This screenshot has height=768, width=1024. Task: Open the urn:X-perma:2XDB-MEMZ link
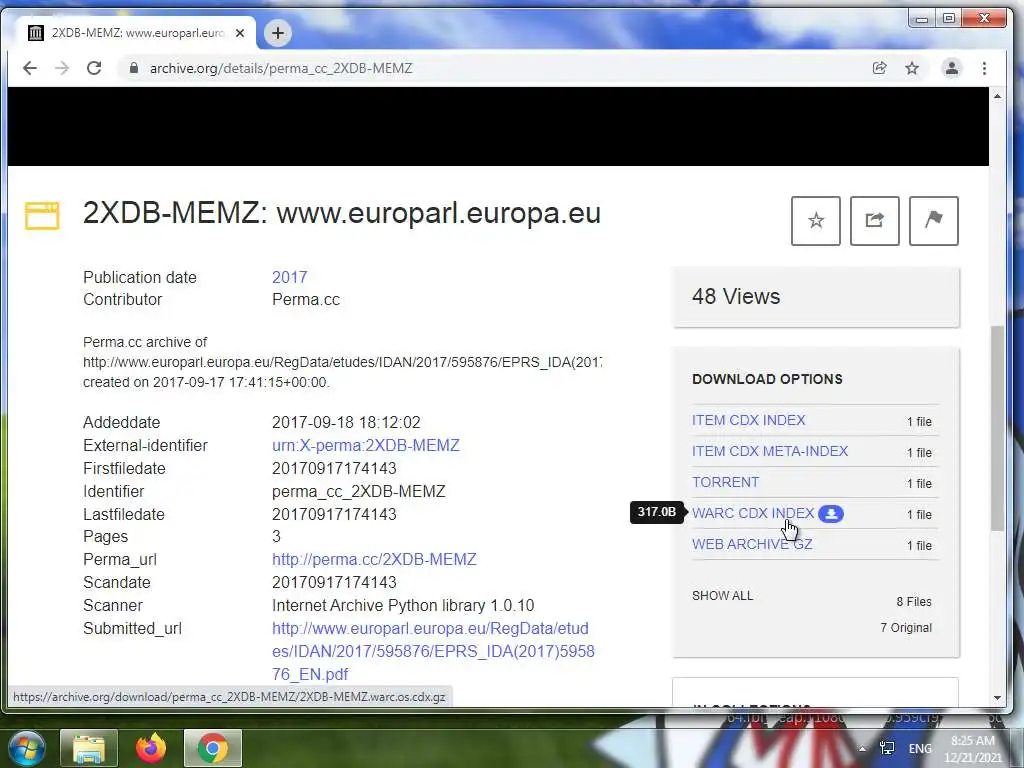366,445
